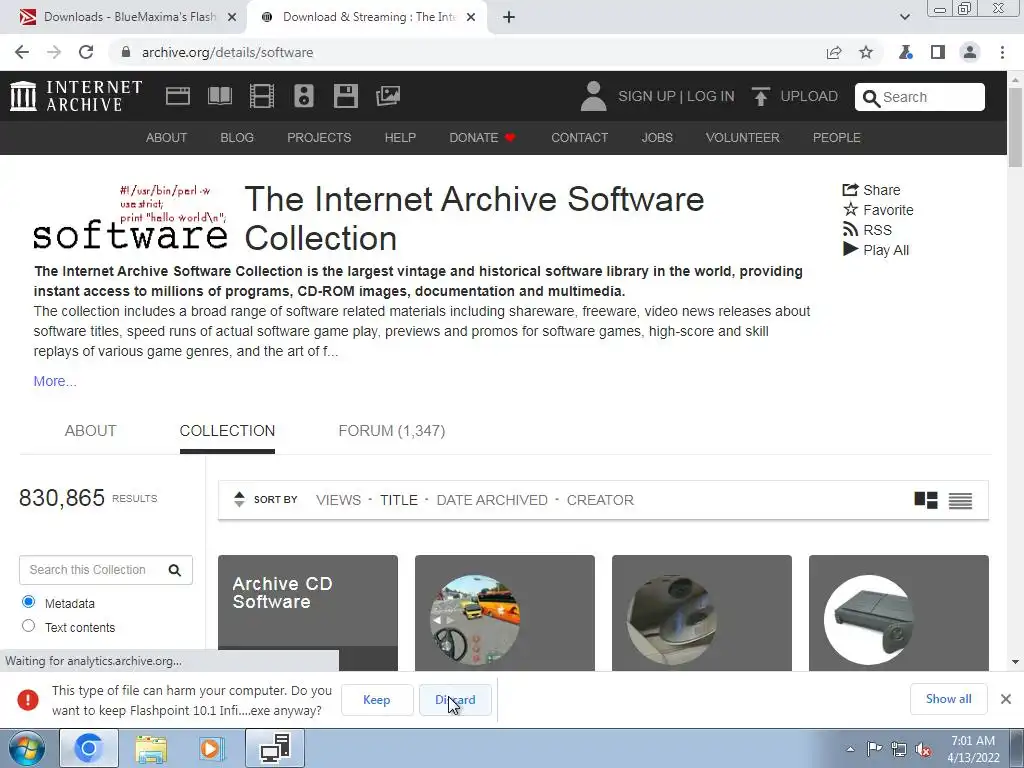Select the Metadata radio button
The height and width of the screenshot is (768, 1024).
click(28, 601)
